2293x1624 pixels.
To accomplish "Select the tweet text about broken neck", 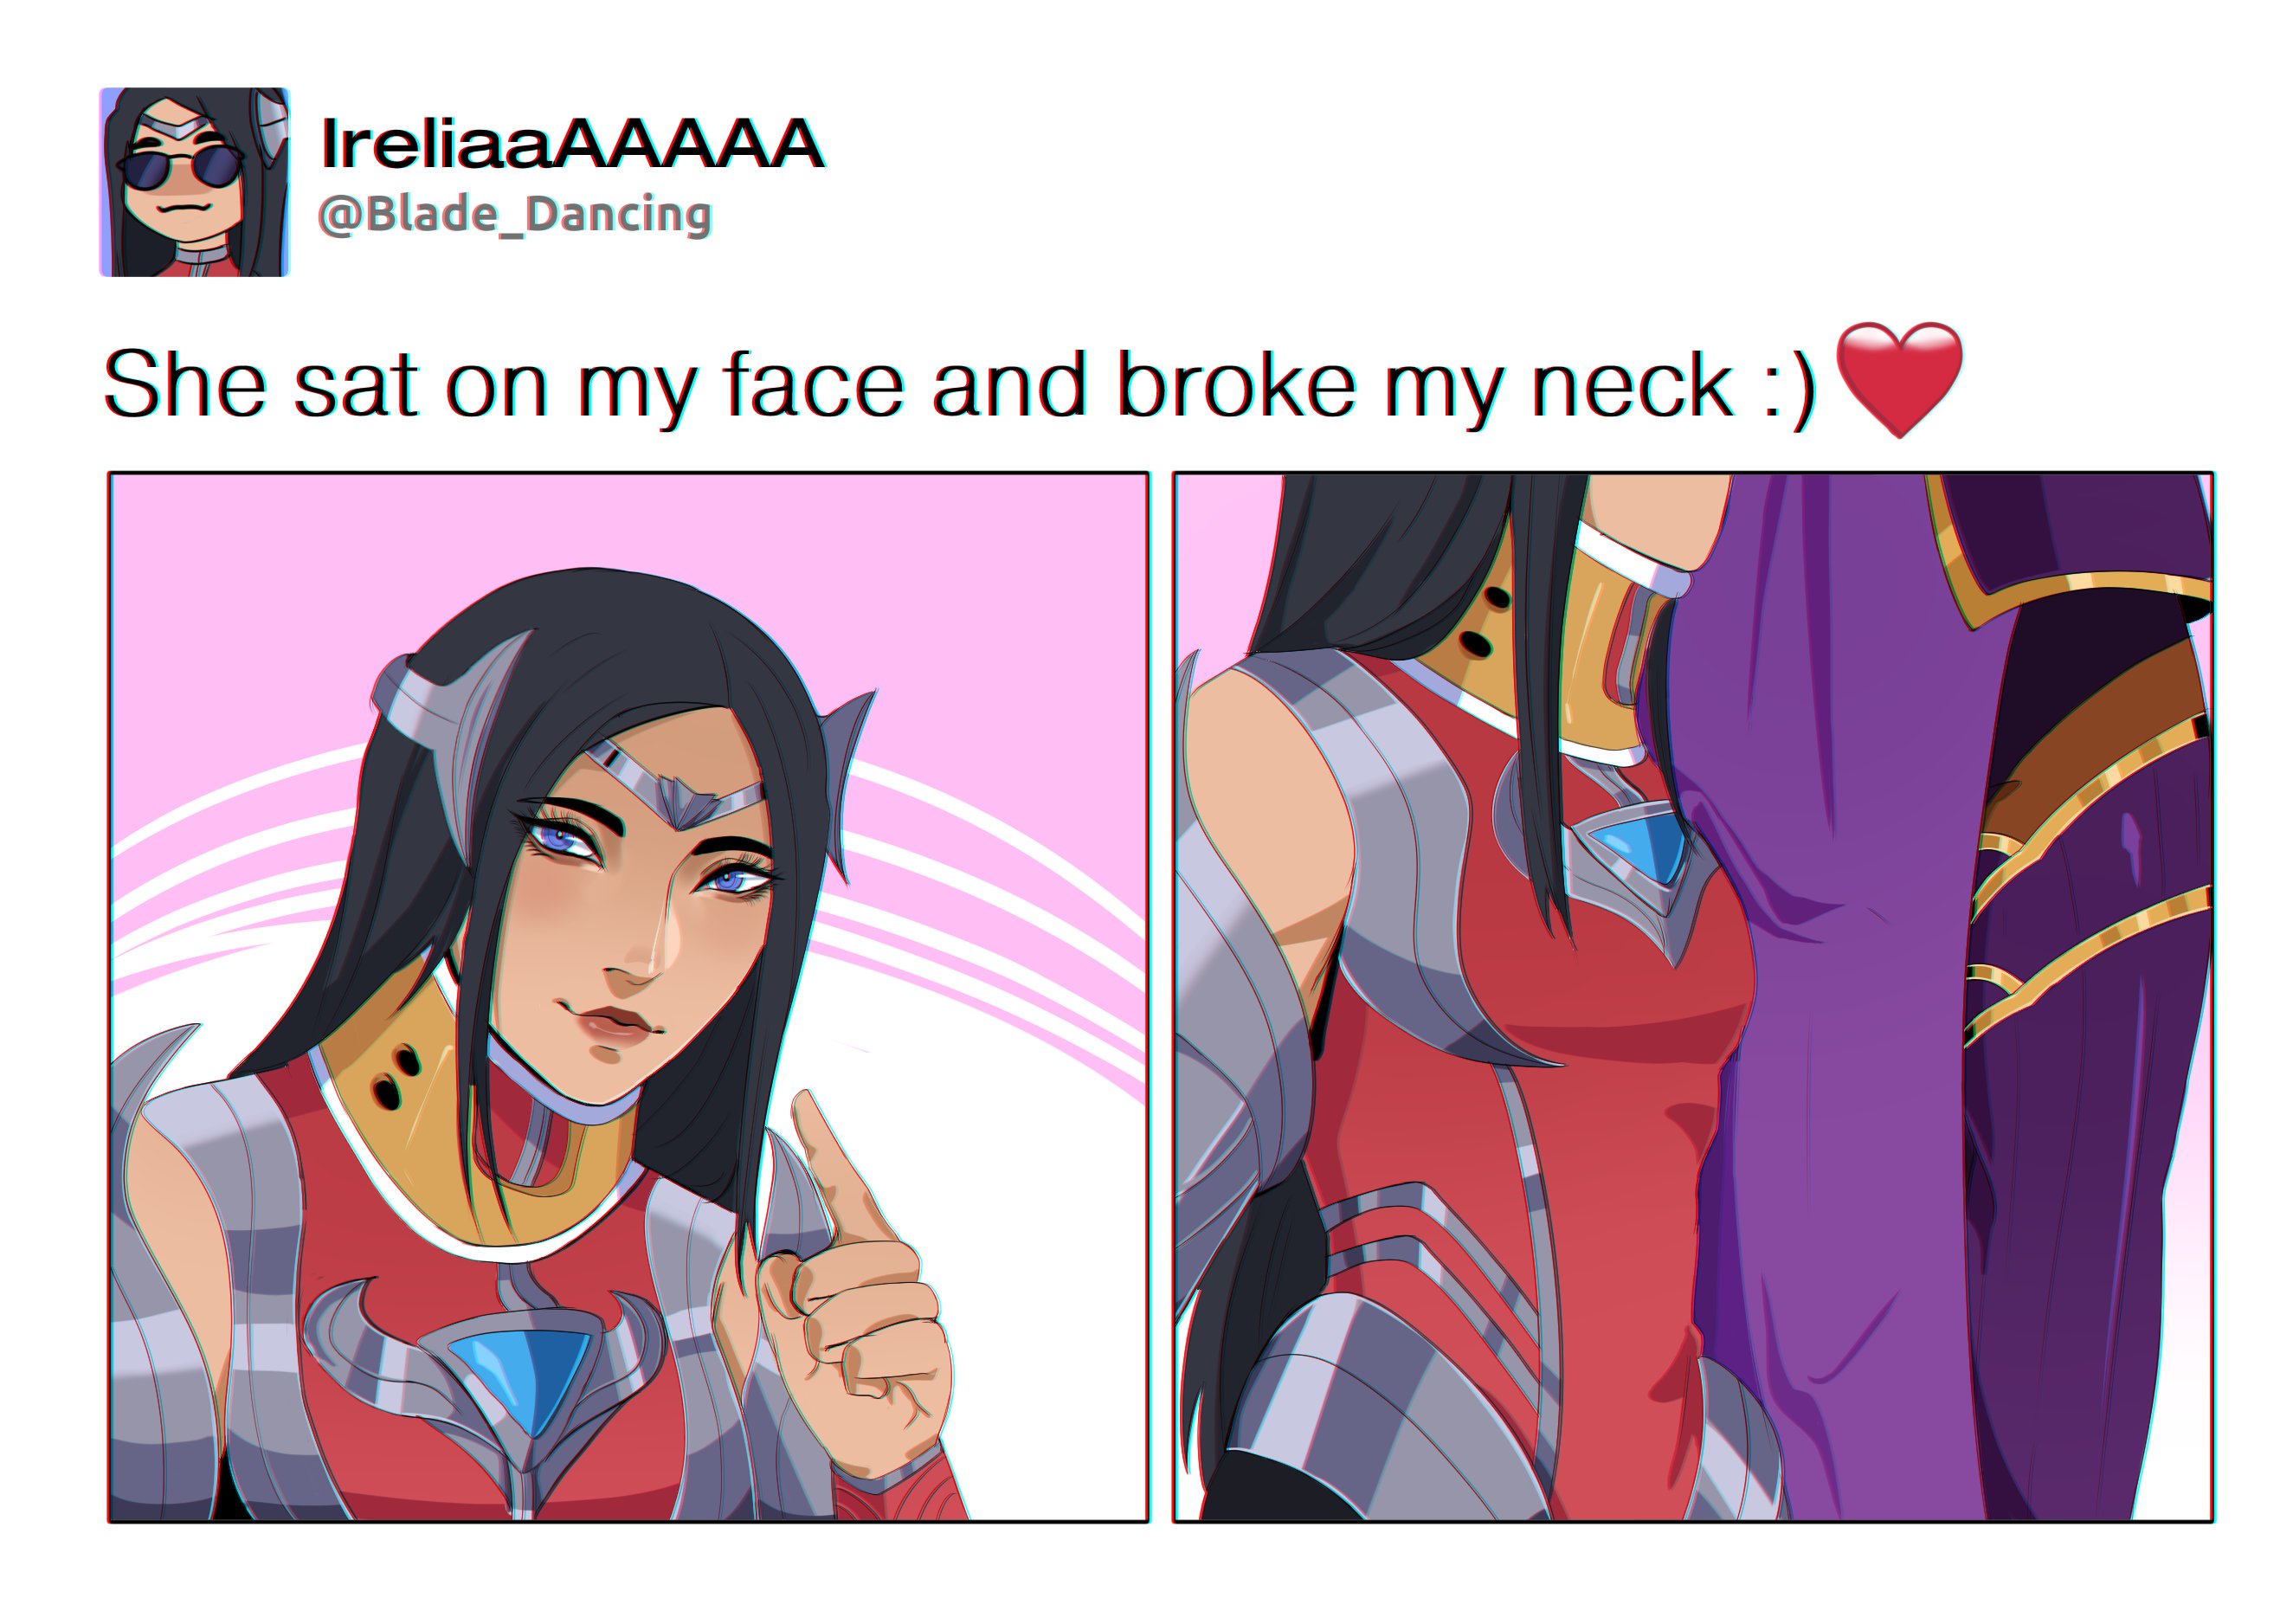I will [960, 385].
